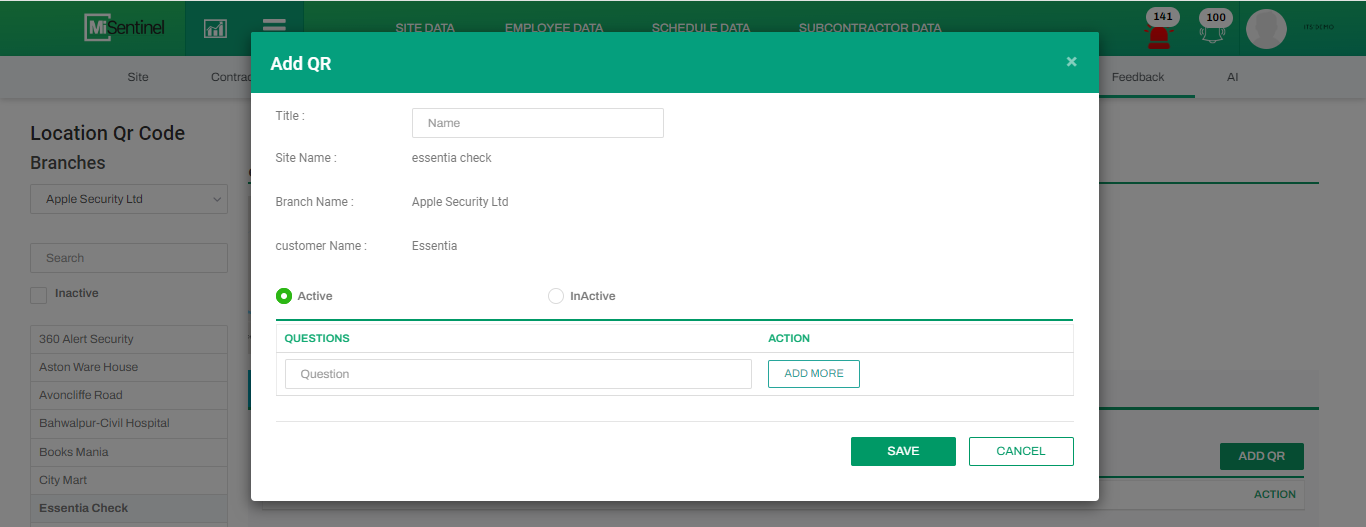Focus the Title name input field
Viewport: 1366px width, 527px height.
coord(538,123)
